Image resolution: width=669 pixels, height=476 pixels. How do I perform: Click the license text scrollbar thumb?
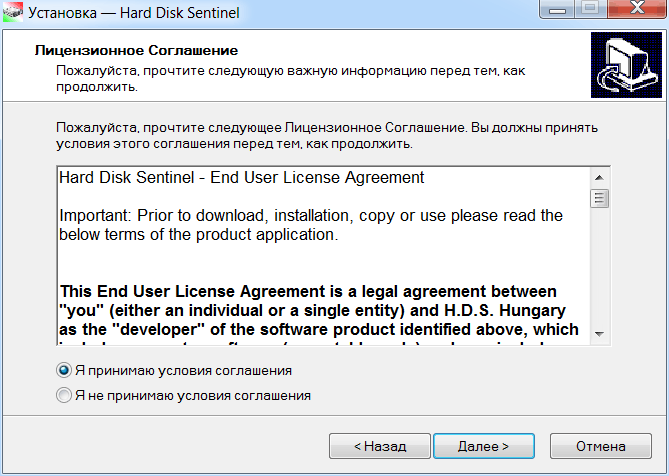point(599,198)
